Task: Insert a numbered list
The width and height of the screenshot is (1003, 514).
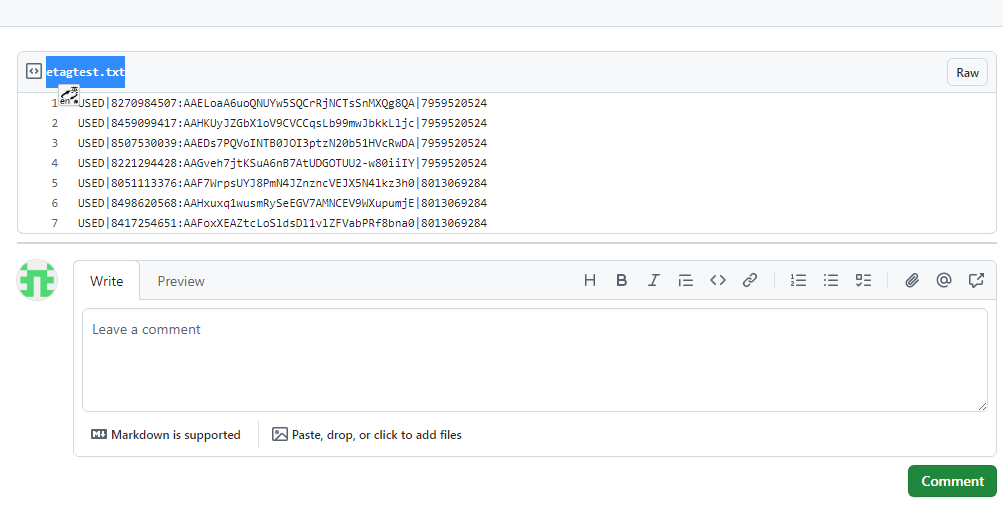Action: click(x=798, y=281)
